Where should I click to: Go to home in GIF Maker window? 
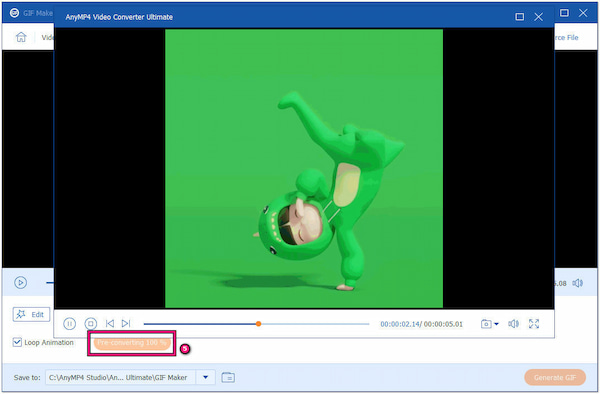(x=21, y=37)
